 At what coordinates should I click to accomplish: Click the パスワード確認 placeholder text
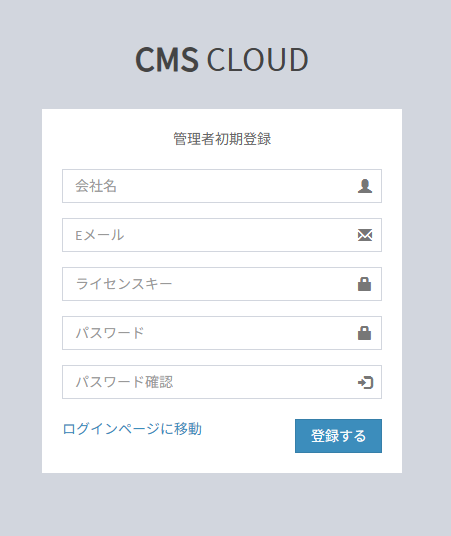124,382
